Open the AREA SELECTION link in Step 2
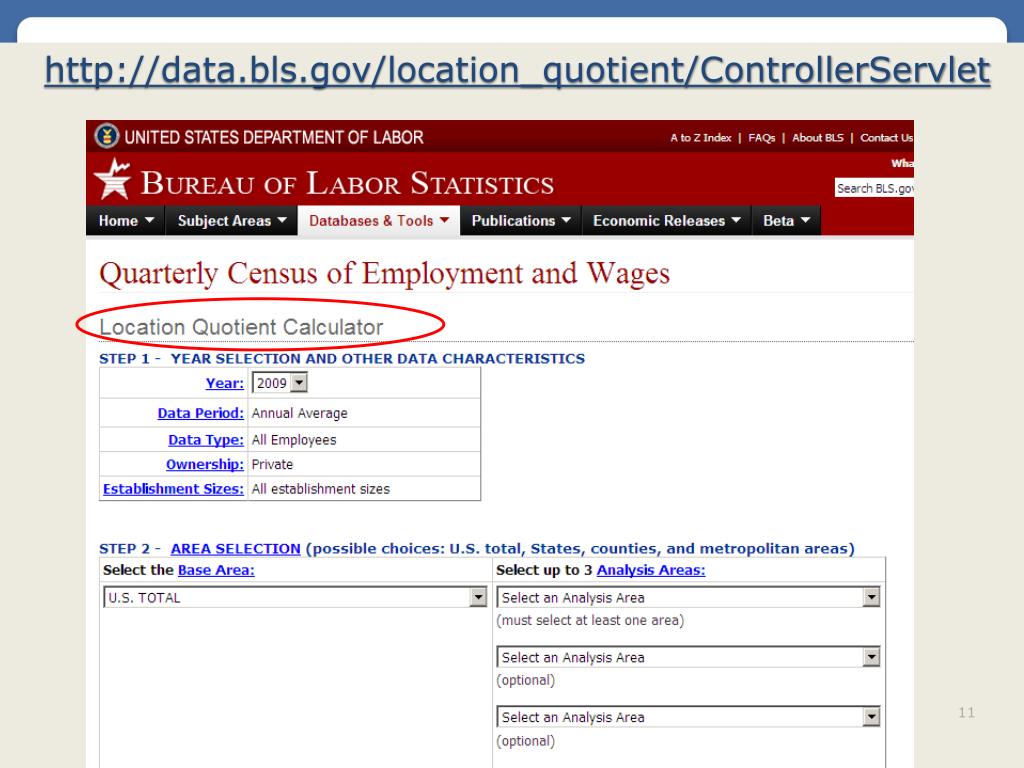 tap(235, 549)
